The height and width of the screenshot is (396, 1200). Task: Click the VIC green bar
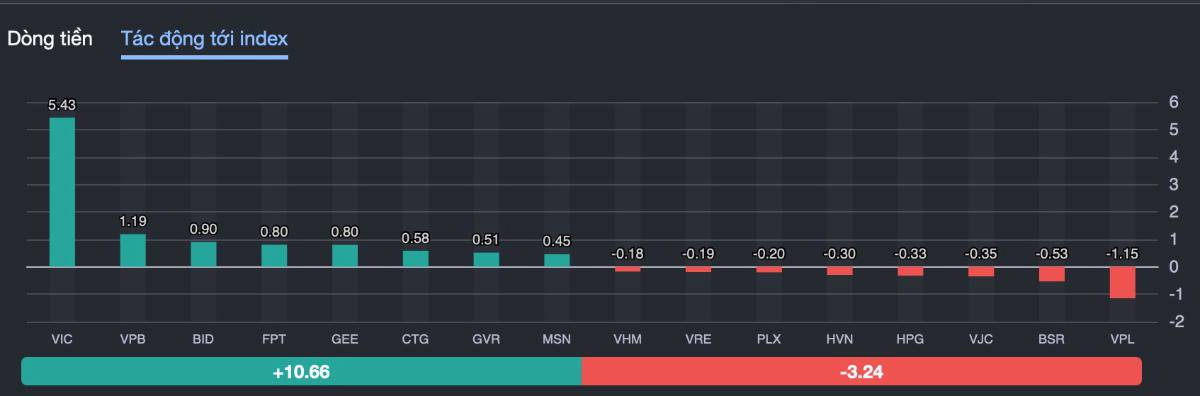62,192
